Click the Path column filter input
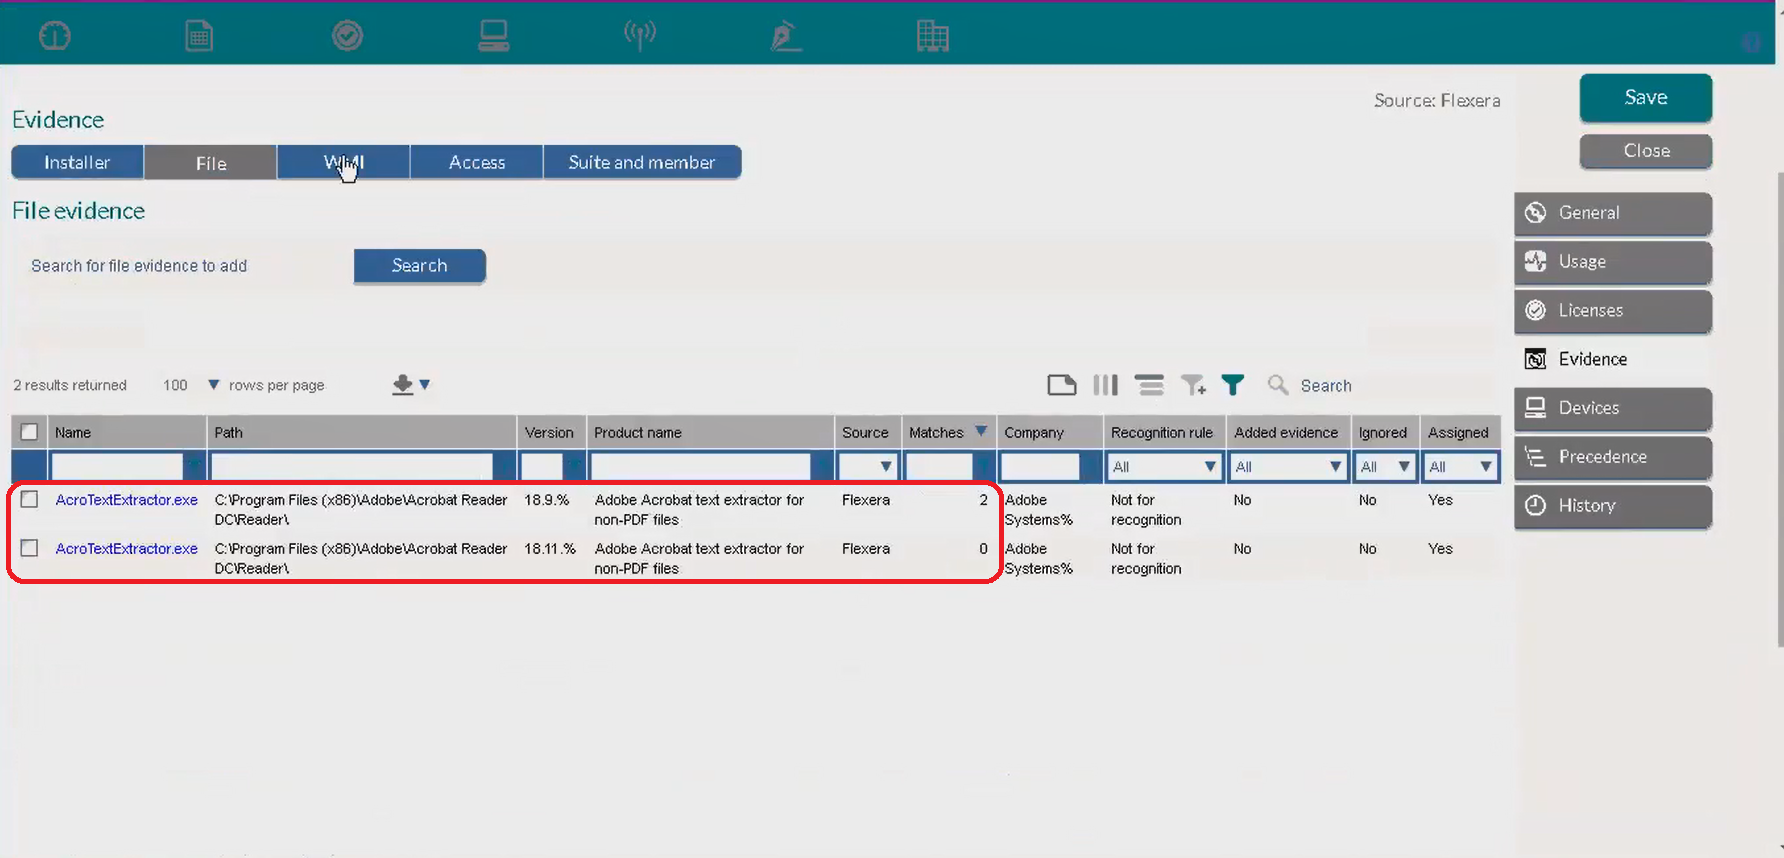Image resolution: width=1784 pixels, height=858 pixels. click(352, 467)
